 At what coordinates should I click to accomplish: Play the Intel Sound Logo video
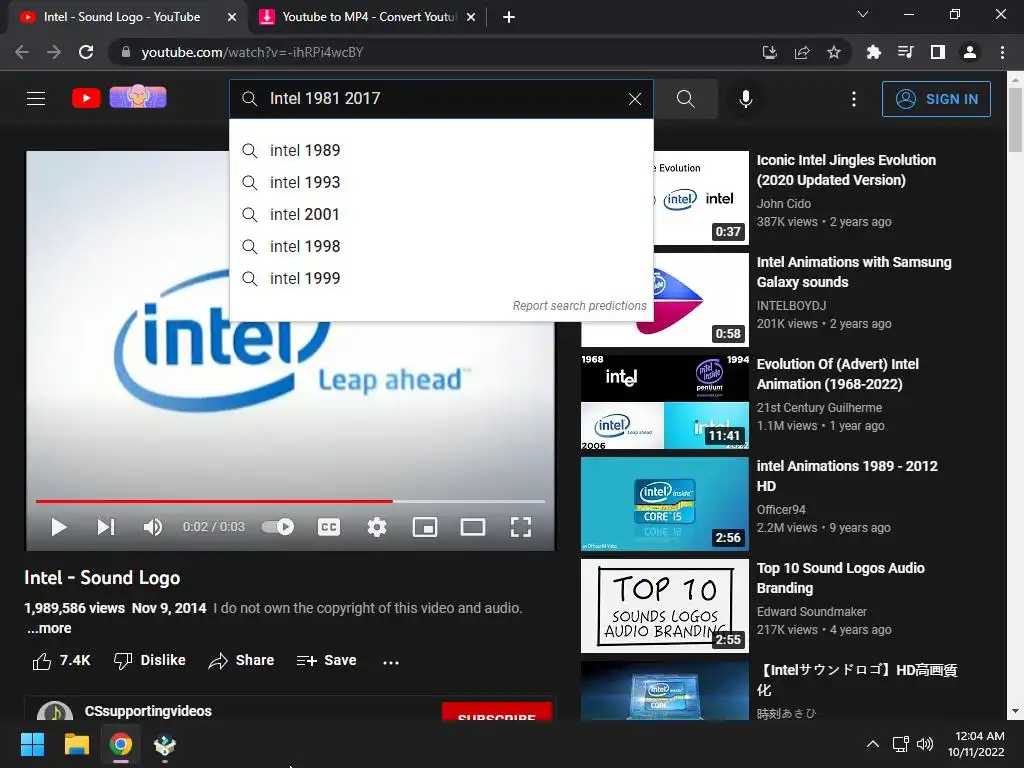click(59, 527)
